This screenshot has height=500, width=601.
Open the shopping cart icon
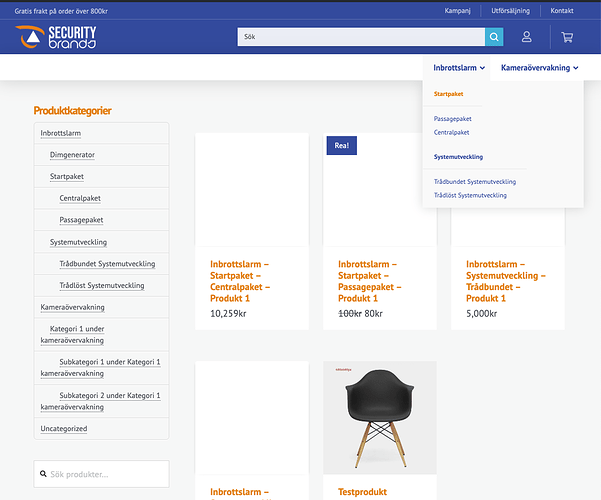point(567,37)
